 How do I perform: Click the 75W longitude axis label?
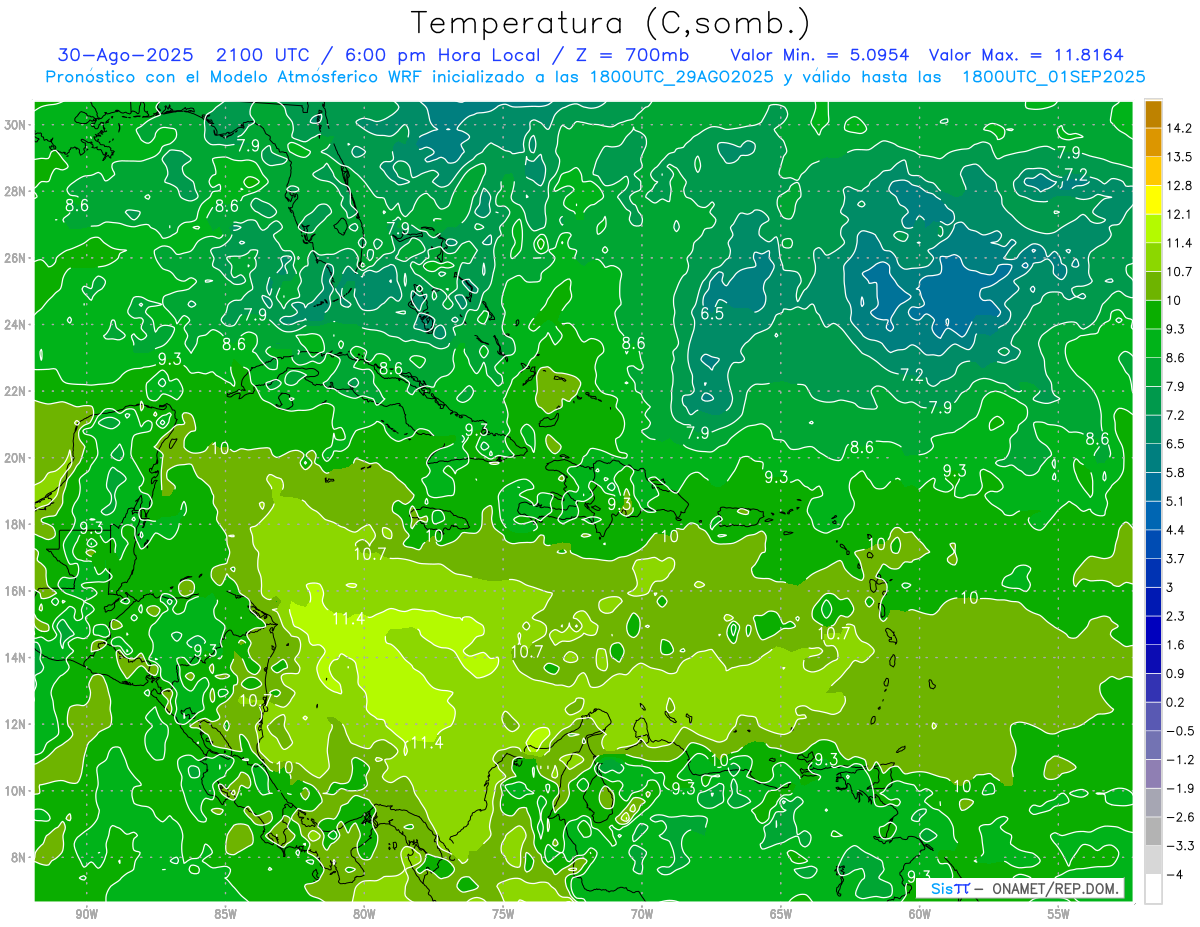click(503, 914)
